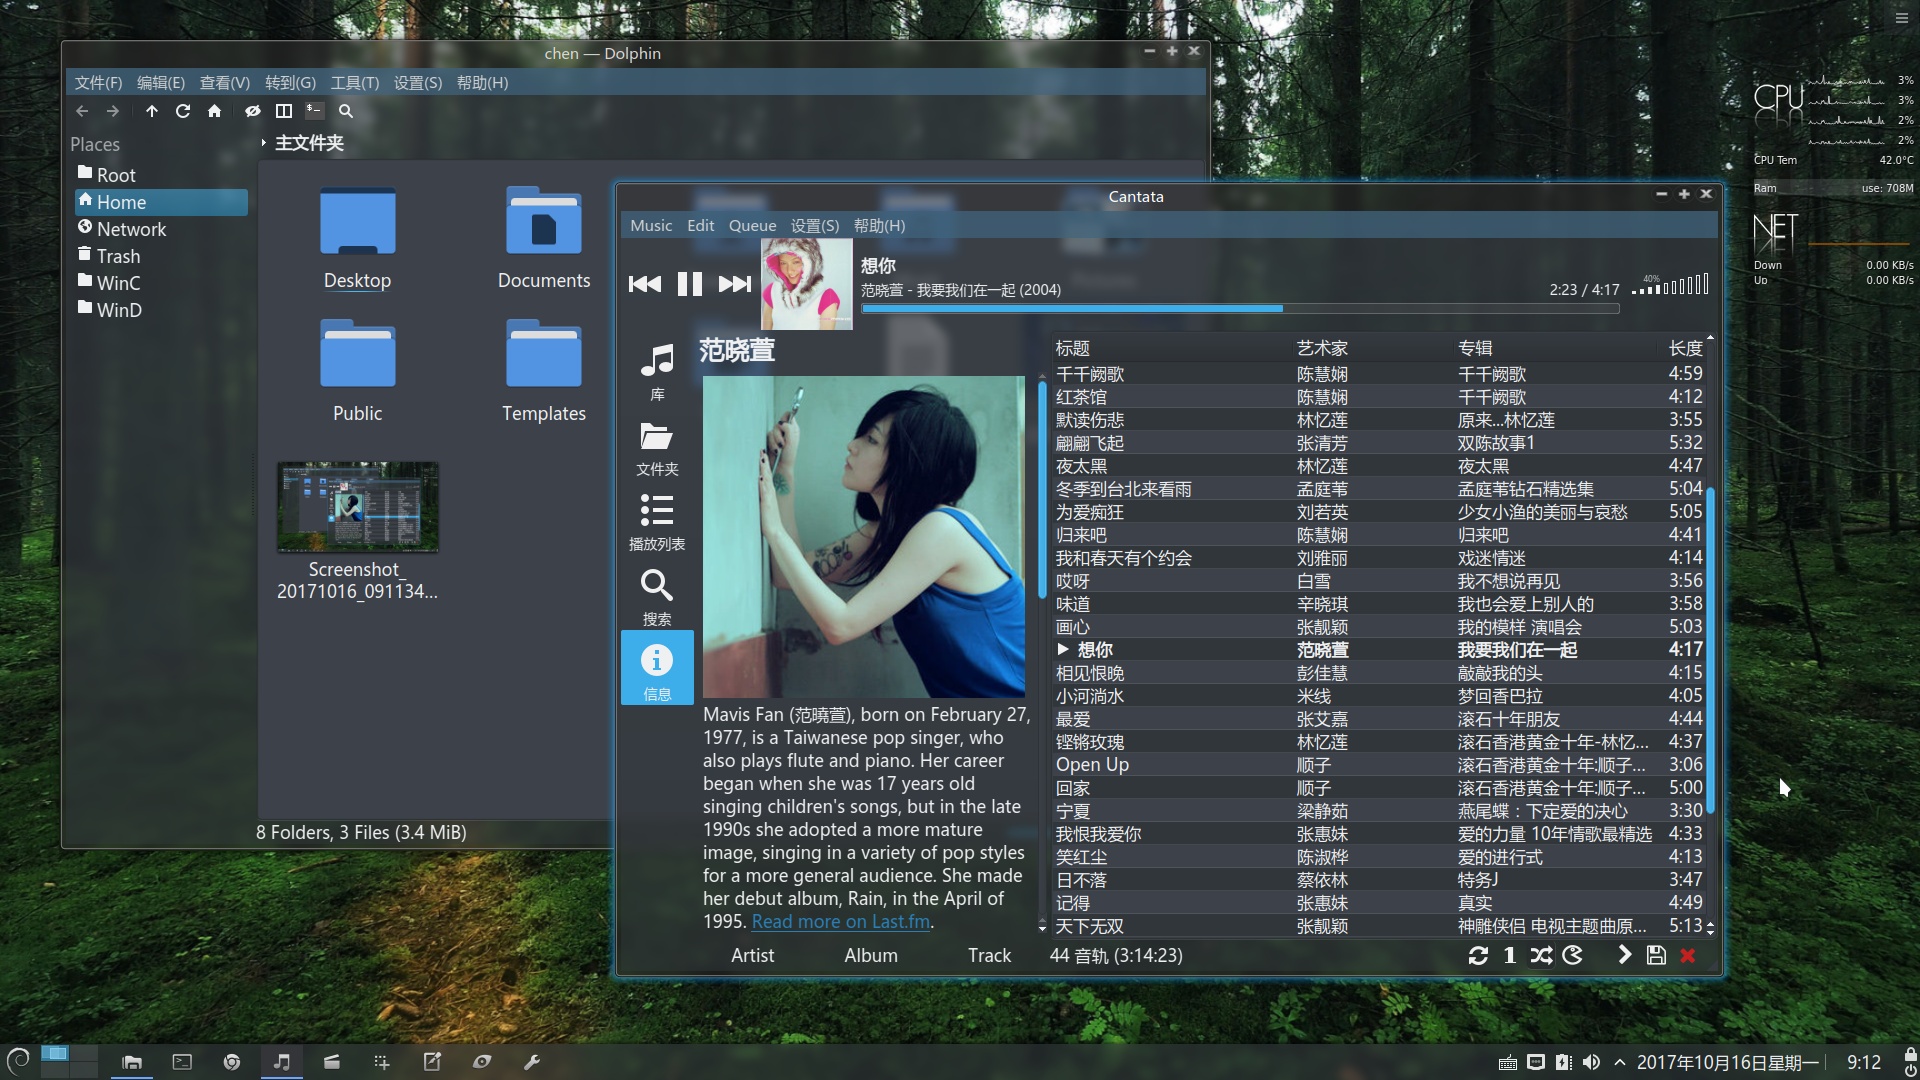Select the Documents folder icon

tap(544, 221)
